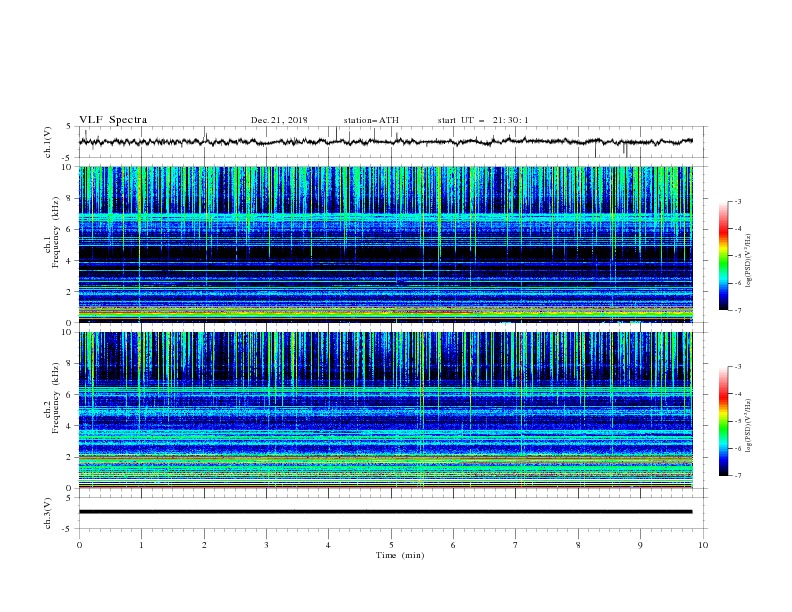Click the ch.1 color scale bar
Image resolution: width=792 pixels, height=612 pixels.
click(724, 256)
